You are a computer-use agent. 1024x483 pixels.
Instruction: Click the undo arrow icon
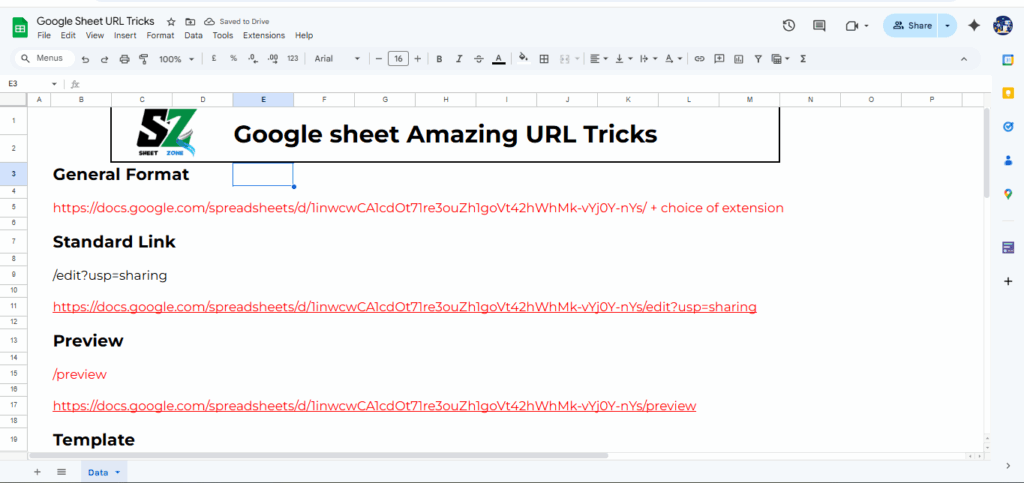point(86,59)
